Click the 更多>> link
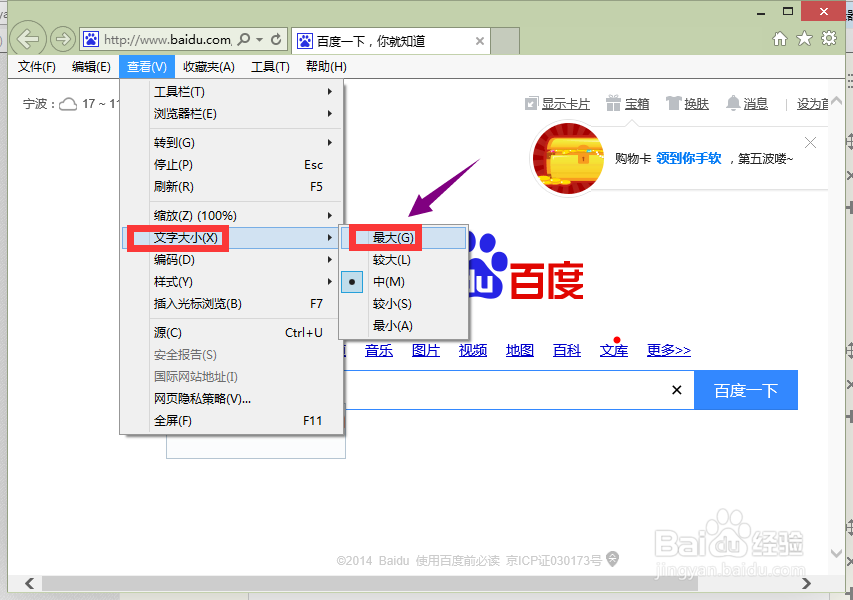The height and width of the screenshot is (600, 853). [x=669, y=350]
